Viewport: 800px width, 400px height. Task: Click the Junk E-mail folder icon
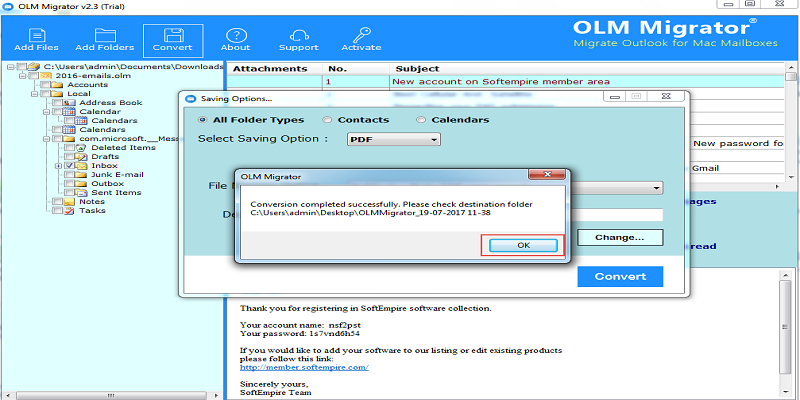pyautogui.click(x=82, y=174)
